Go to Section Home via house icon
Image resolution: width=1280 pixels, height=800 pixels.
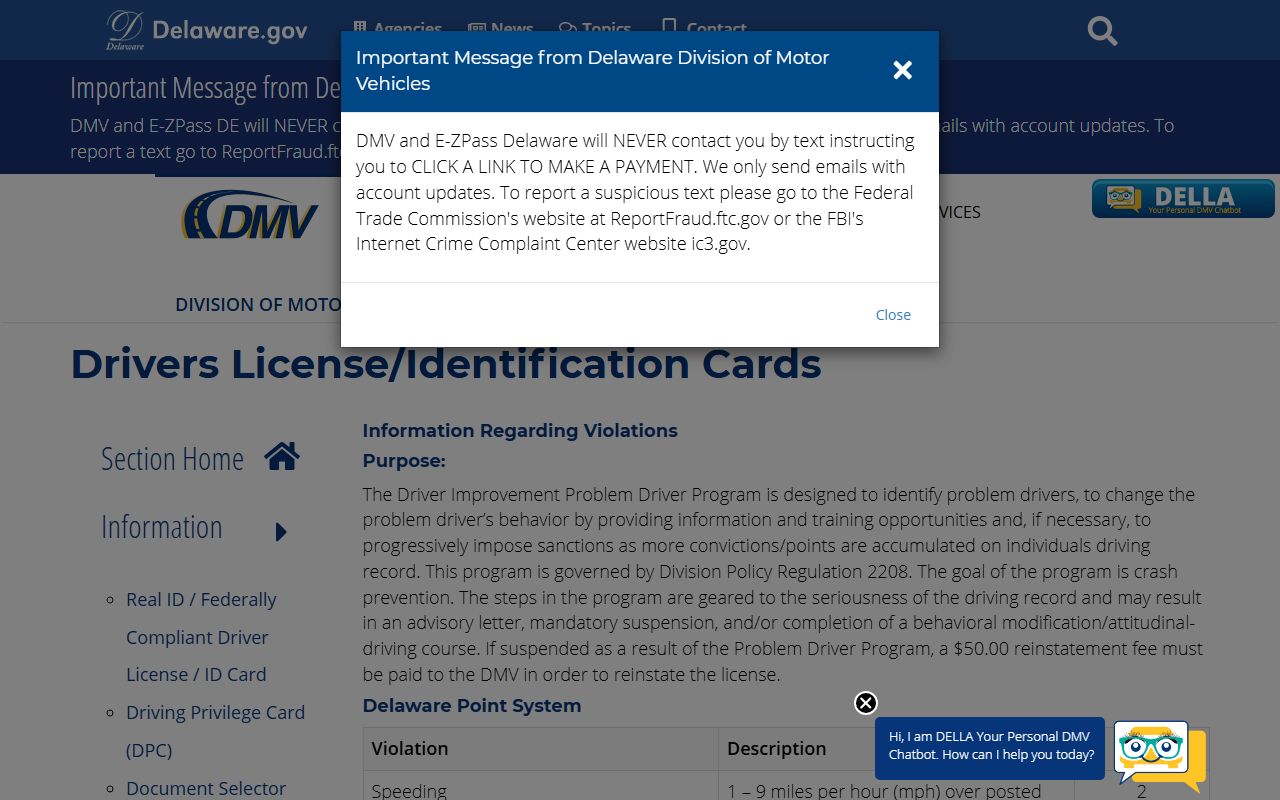click(282, 457)
